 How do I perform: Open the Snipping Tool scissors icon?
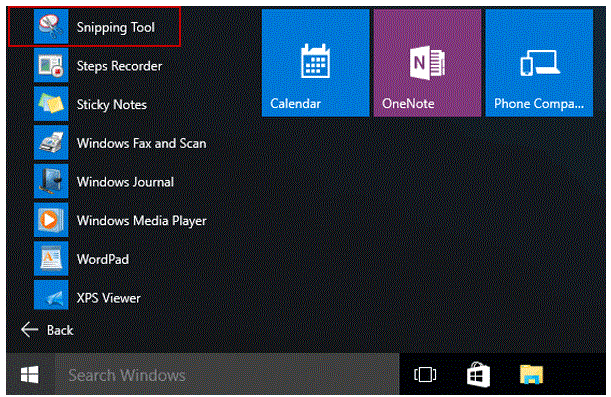pos(51,26)
